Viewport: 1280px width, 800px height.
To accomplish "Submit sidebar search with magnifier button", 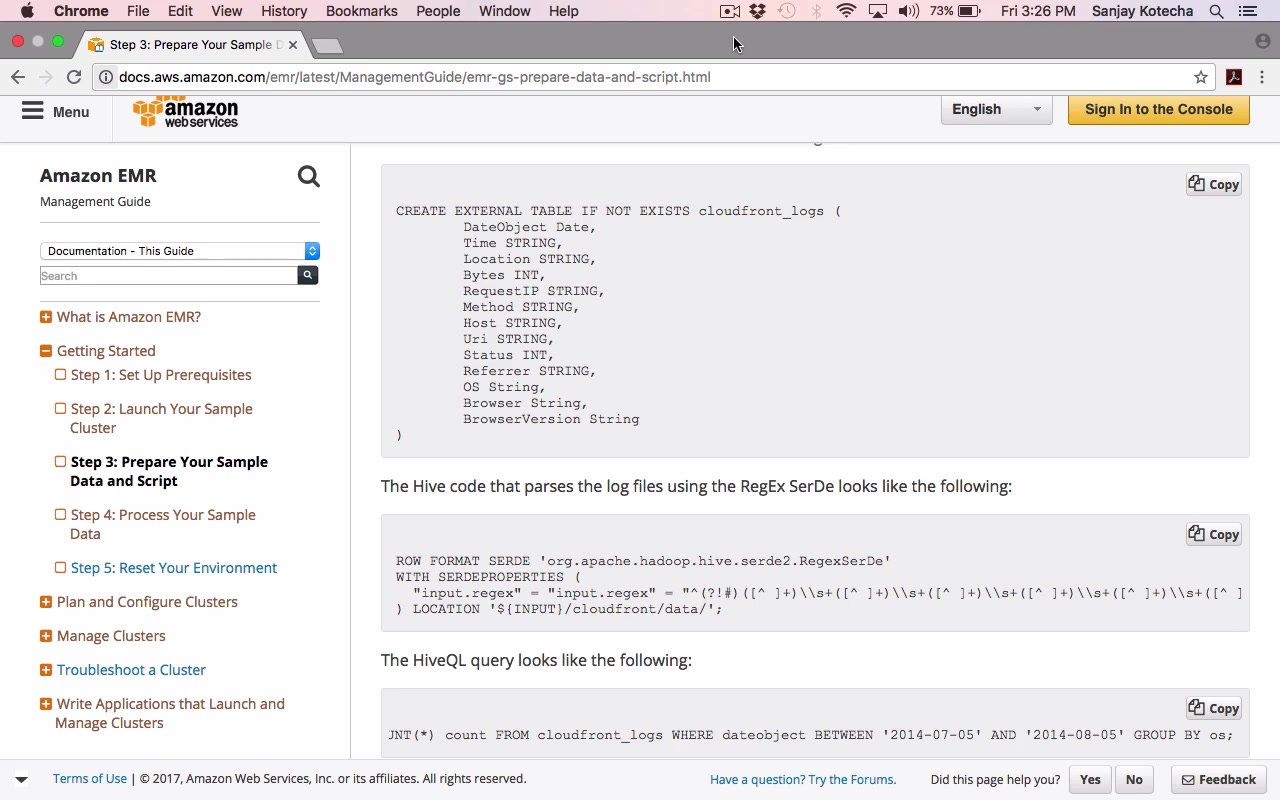I will point(308,275).
